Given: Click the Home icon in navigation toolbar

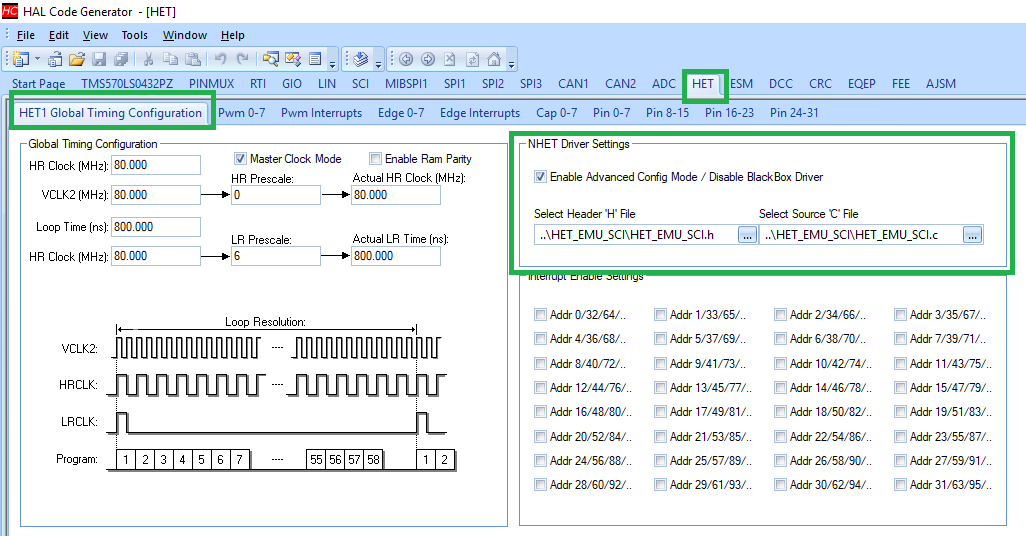Looking at the screenshot, I should (493, 60).
